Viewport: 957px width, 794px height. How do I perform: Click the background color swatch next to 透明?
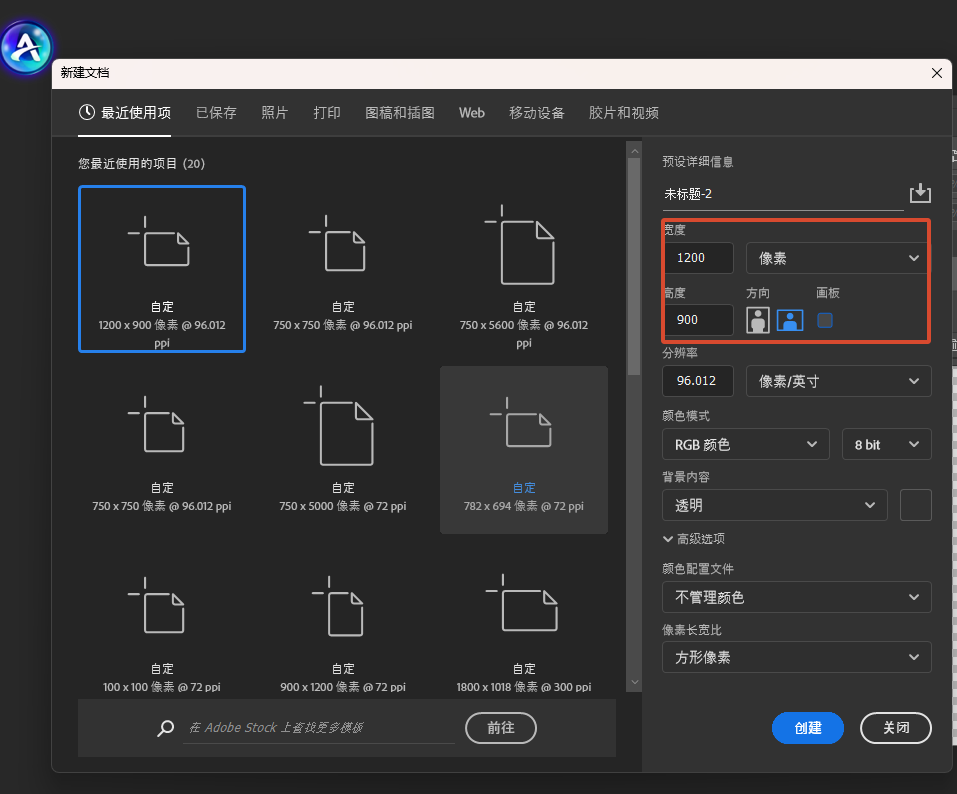[915, 505]
